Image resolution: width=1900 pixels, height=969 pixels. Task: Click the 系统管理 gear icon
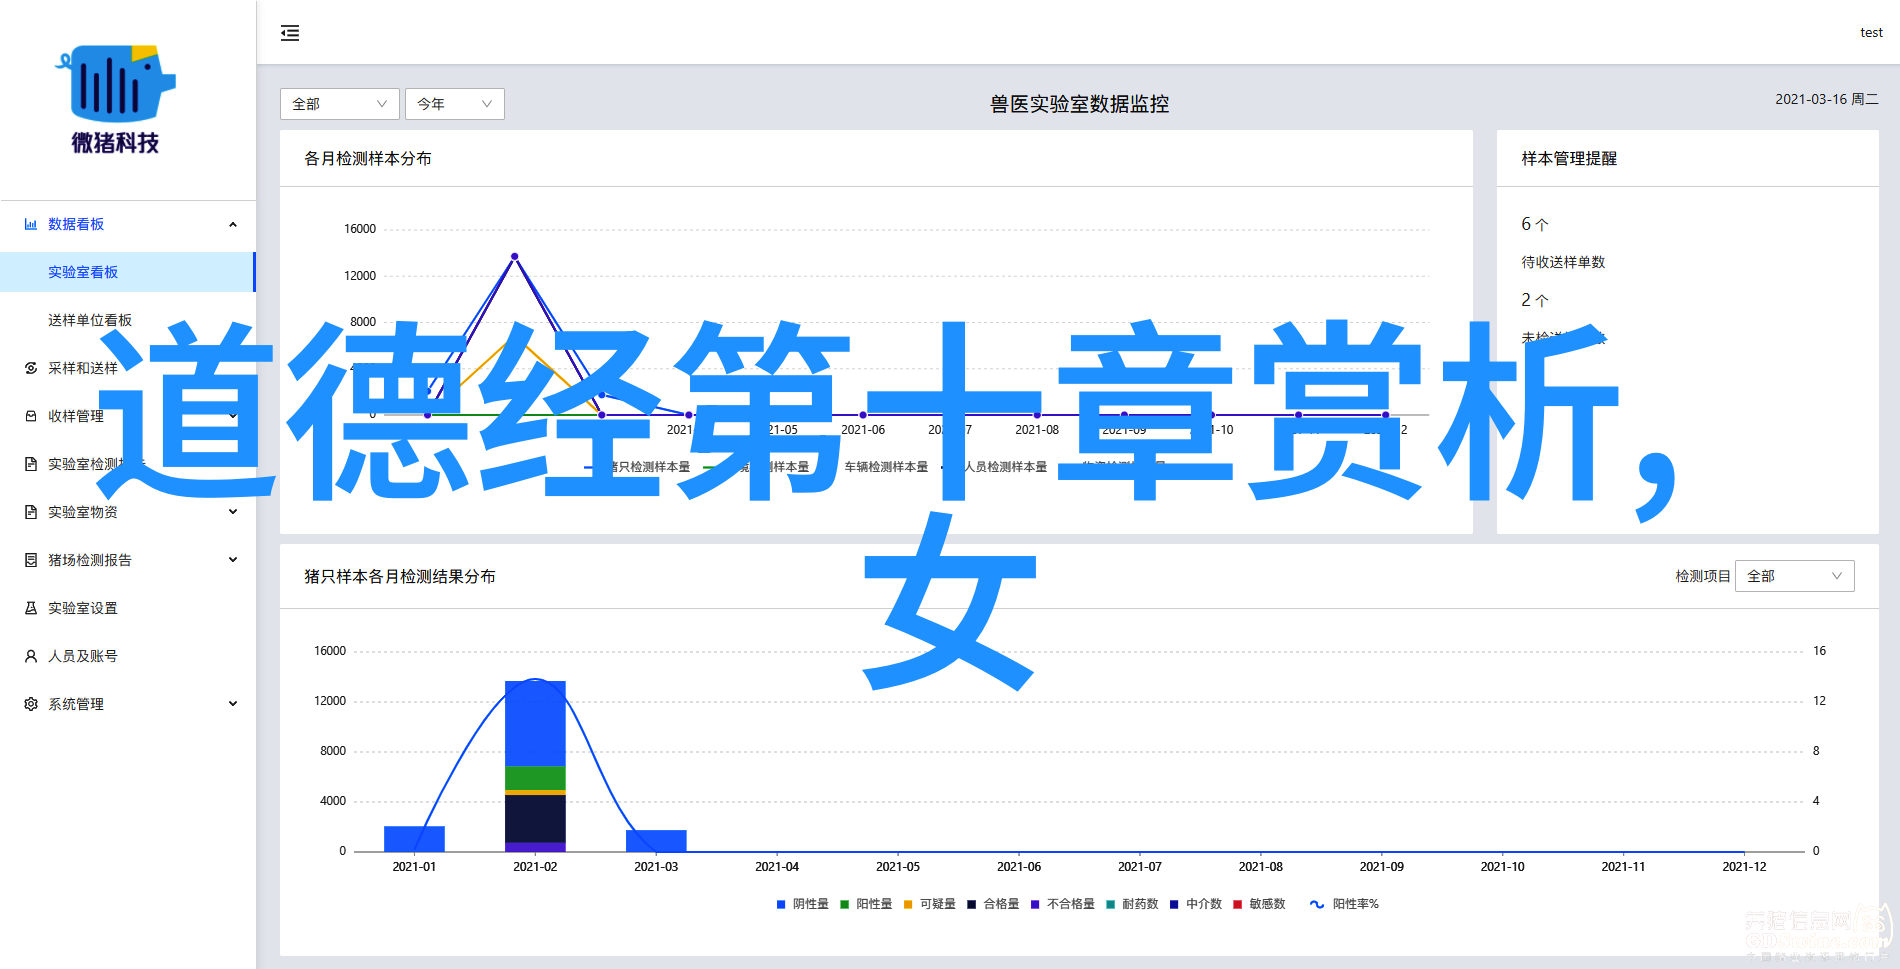(31, 705)
